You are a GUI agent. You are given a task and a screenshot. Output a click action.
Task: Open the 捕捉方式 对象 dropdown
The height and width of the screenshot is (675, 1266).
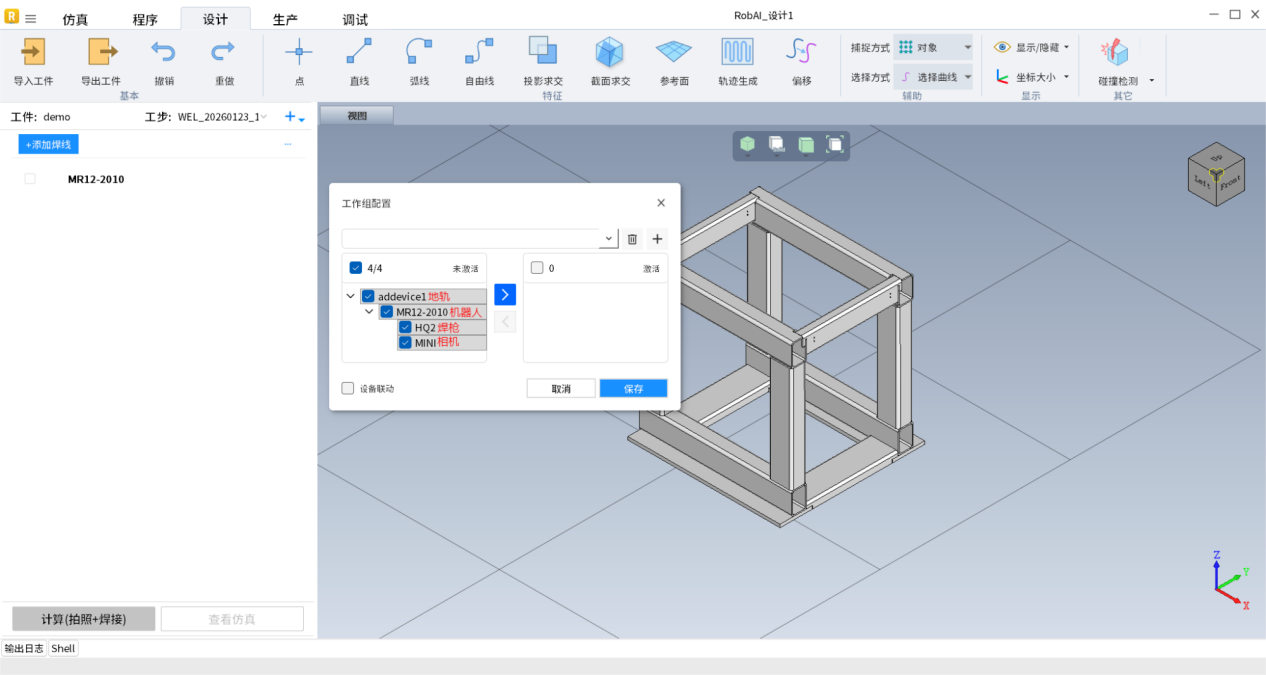coord(933,47)
